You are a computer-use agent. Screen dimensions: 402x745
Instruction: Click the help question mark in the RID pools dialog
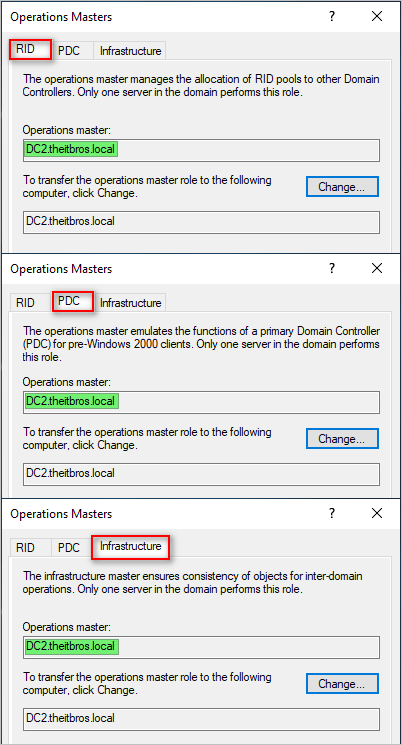[332, 17]
